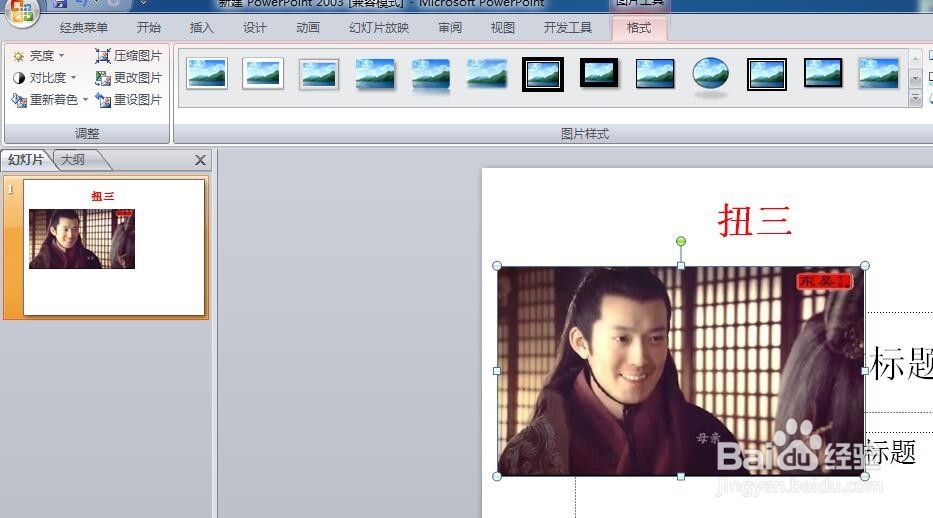Click the selected picture on the slide
This screenshot has width=933, height=518.
[x=680, y=371]
